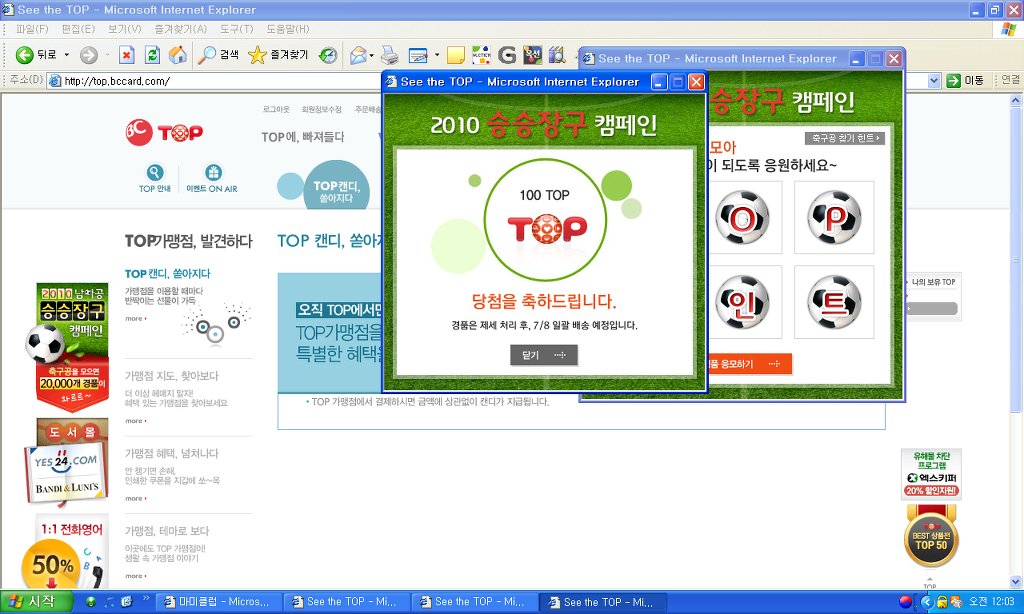Screen dimensions: 1024x614
Task: Expand the address bar dropdown arrow
Action: coord(934,81)
